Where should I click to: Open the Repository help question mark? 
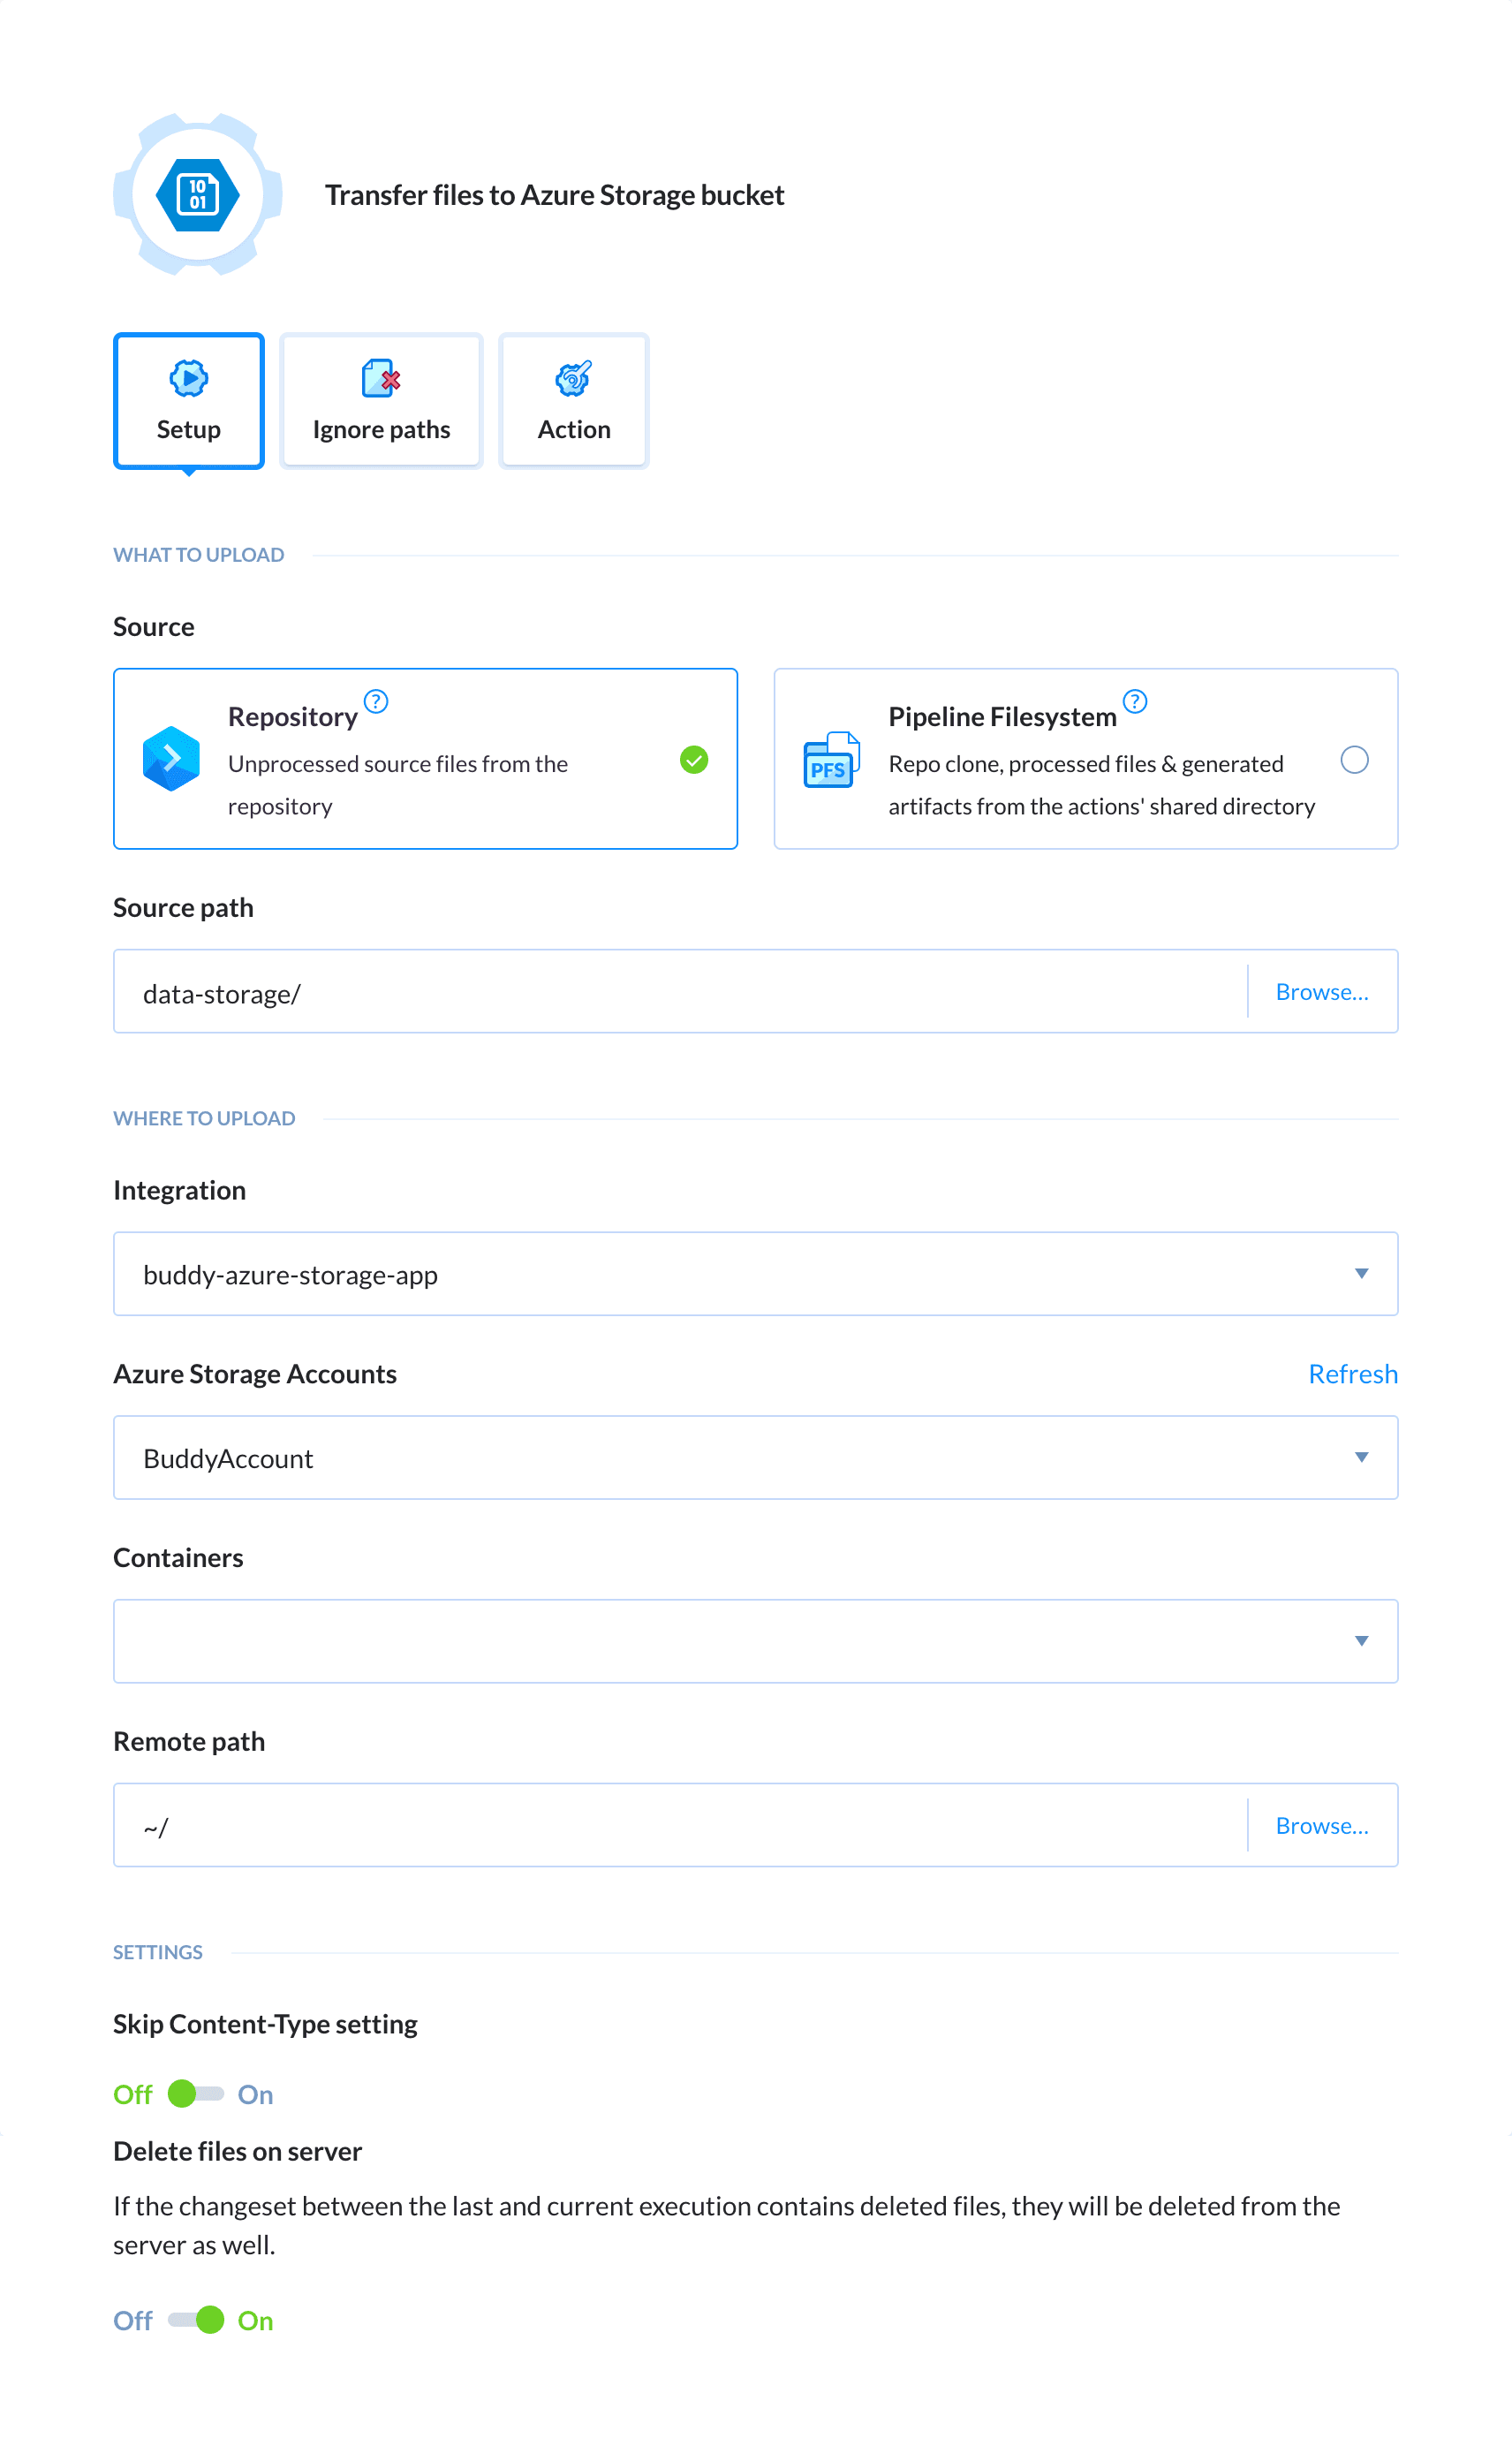point(377,702)
